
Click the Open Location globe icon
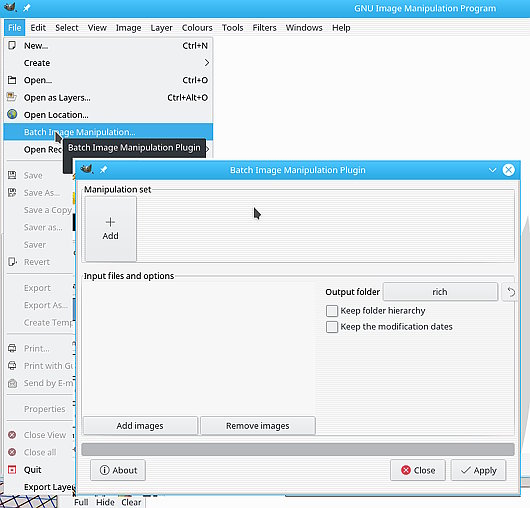click(x=12, y=114)
